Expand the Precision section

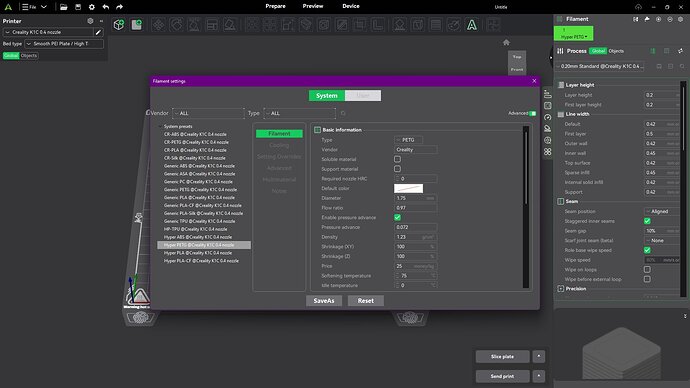[561, 289]
